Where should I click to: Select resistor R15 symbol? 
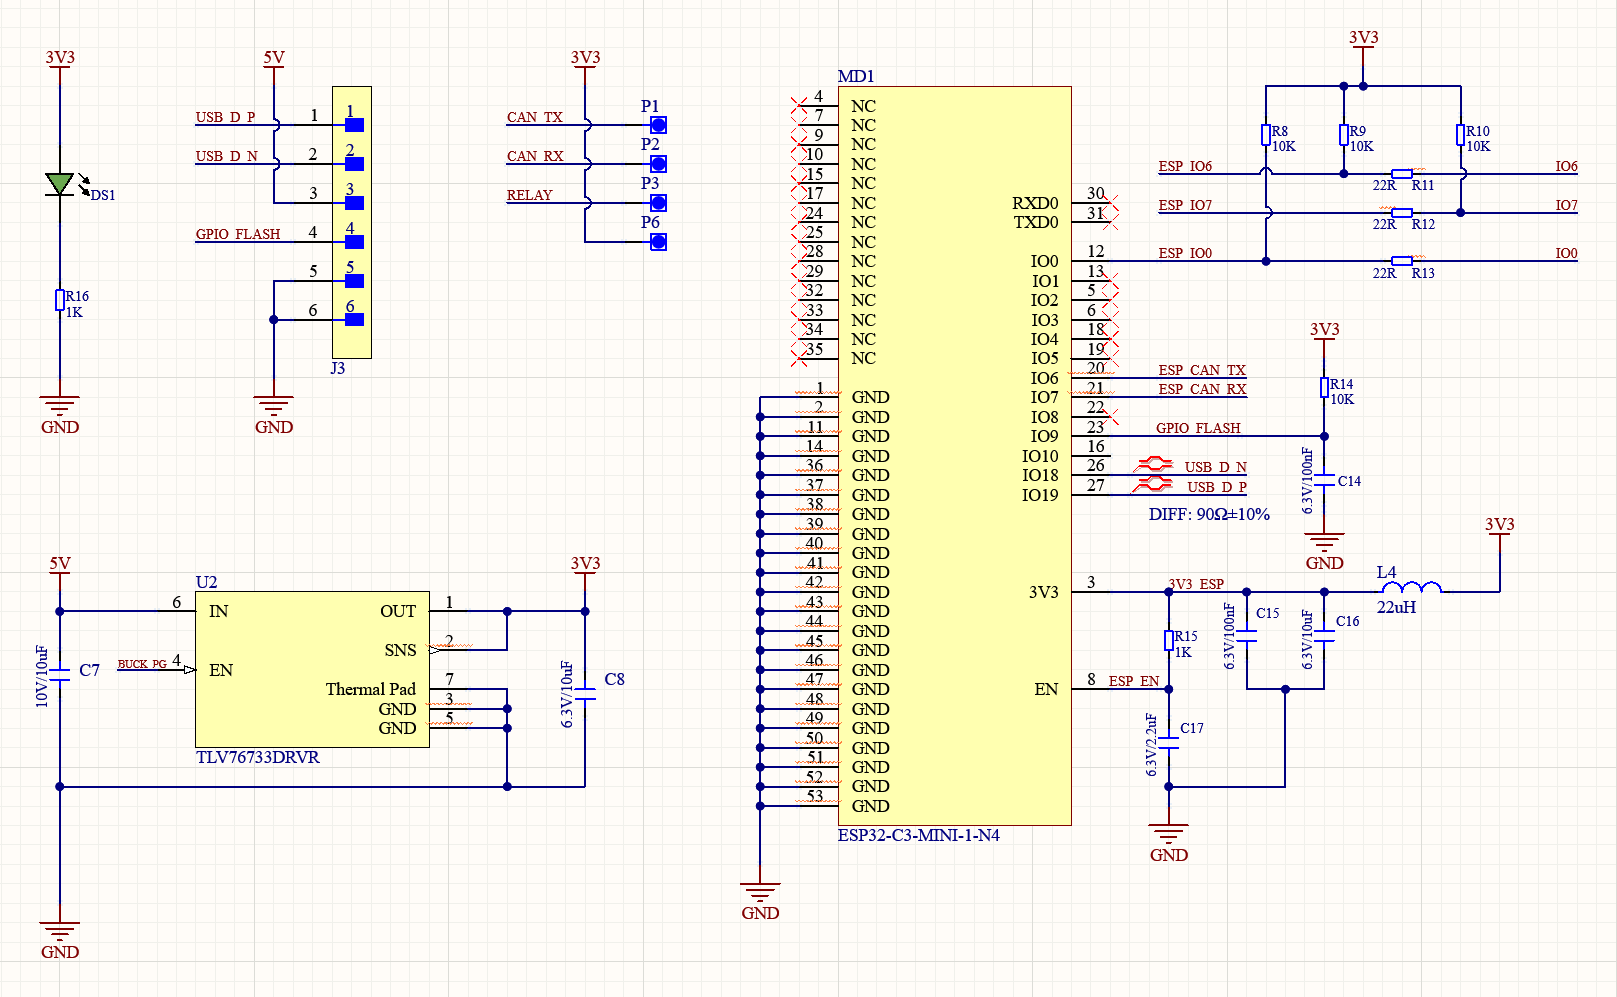pyautogui.click(x=1169, y=640)
